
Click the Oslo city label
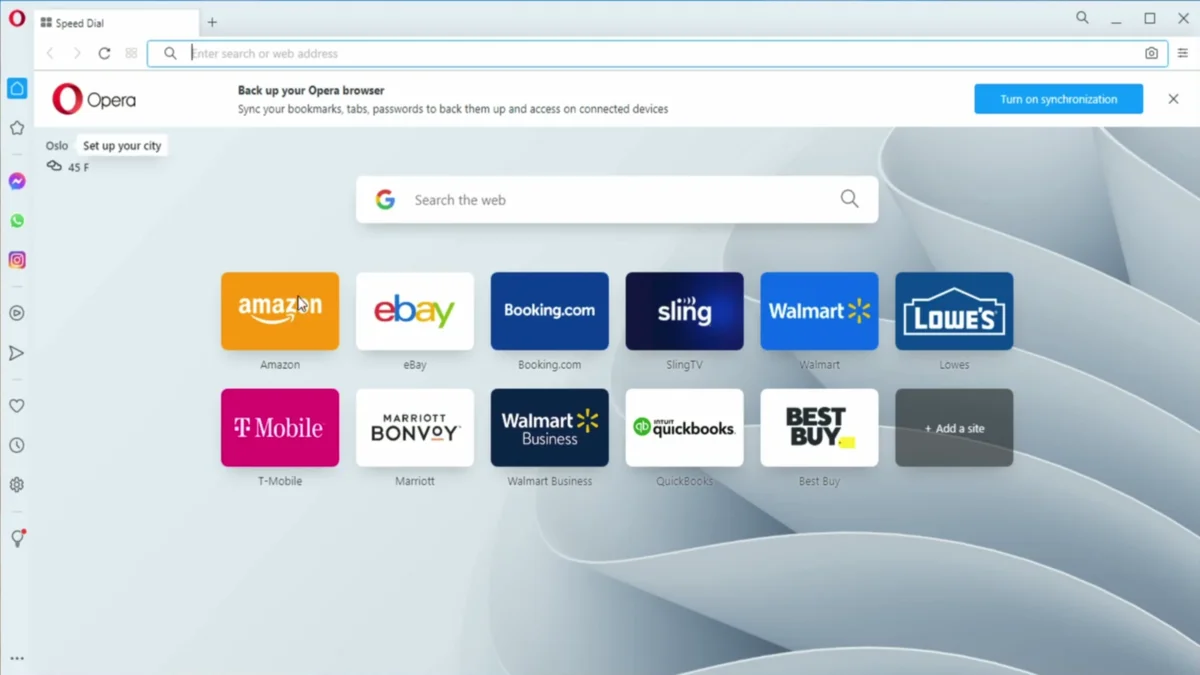point(57,146)
